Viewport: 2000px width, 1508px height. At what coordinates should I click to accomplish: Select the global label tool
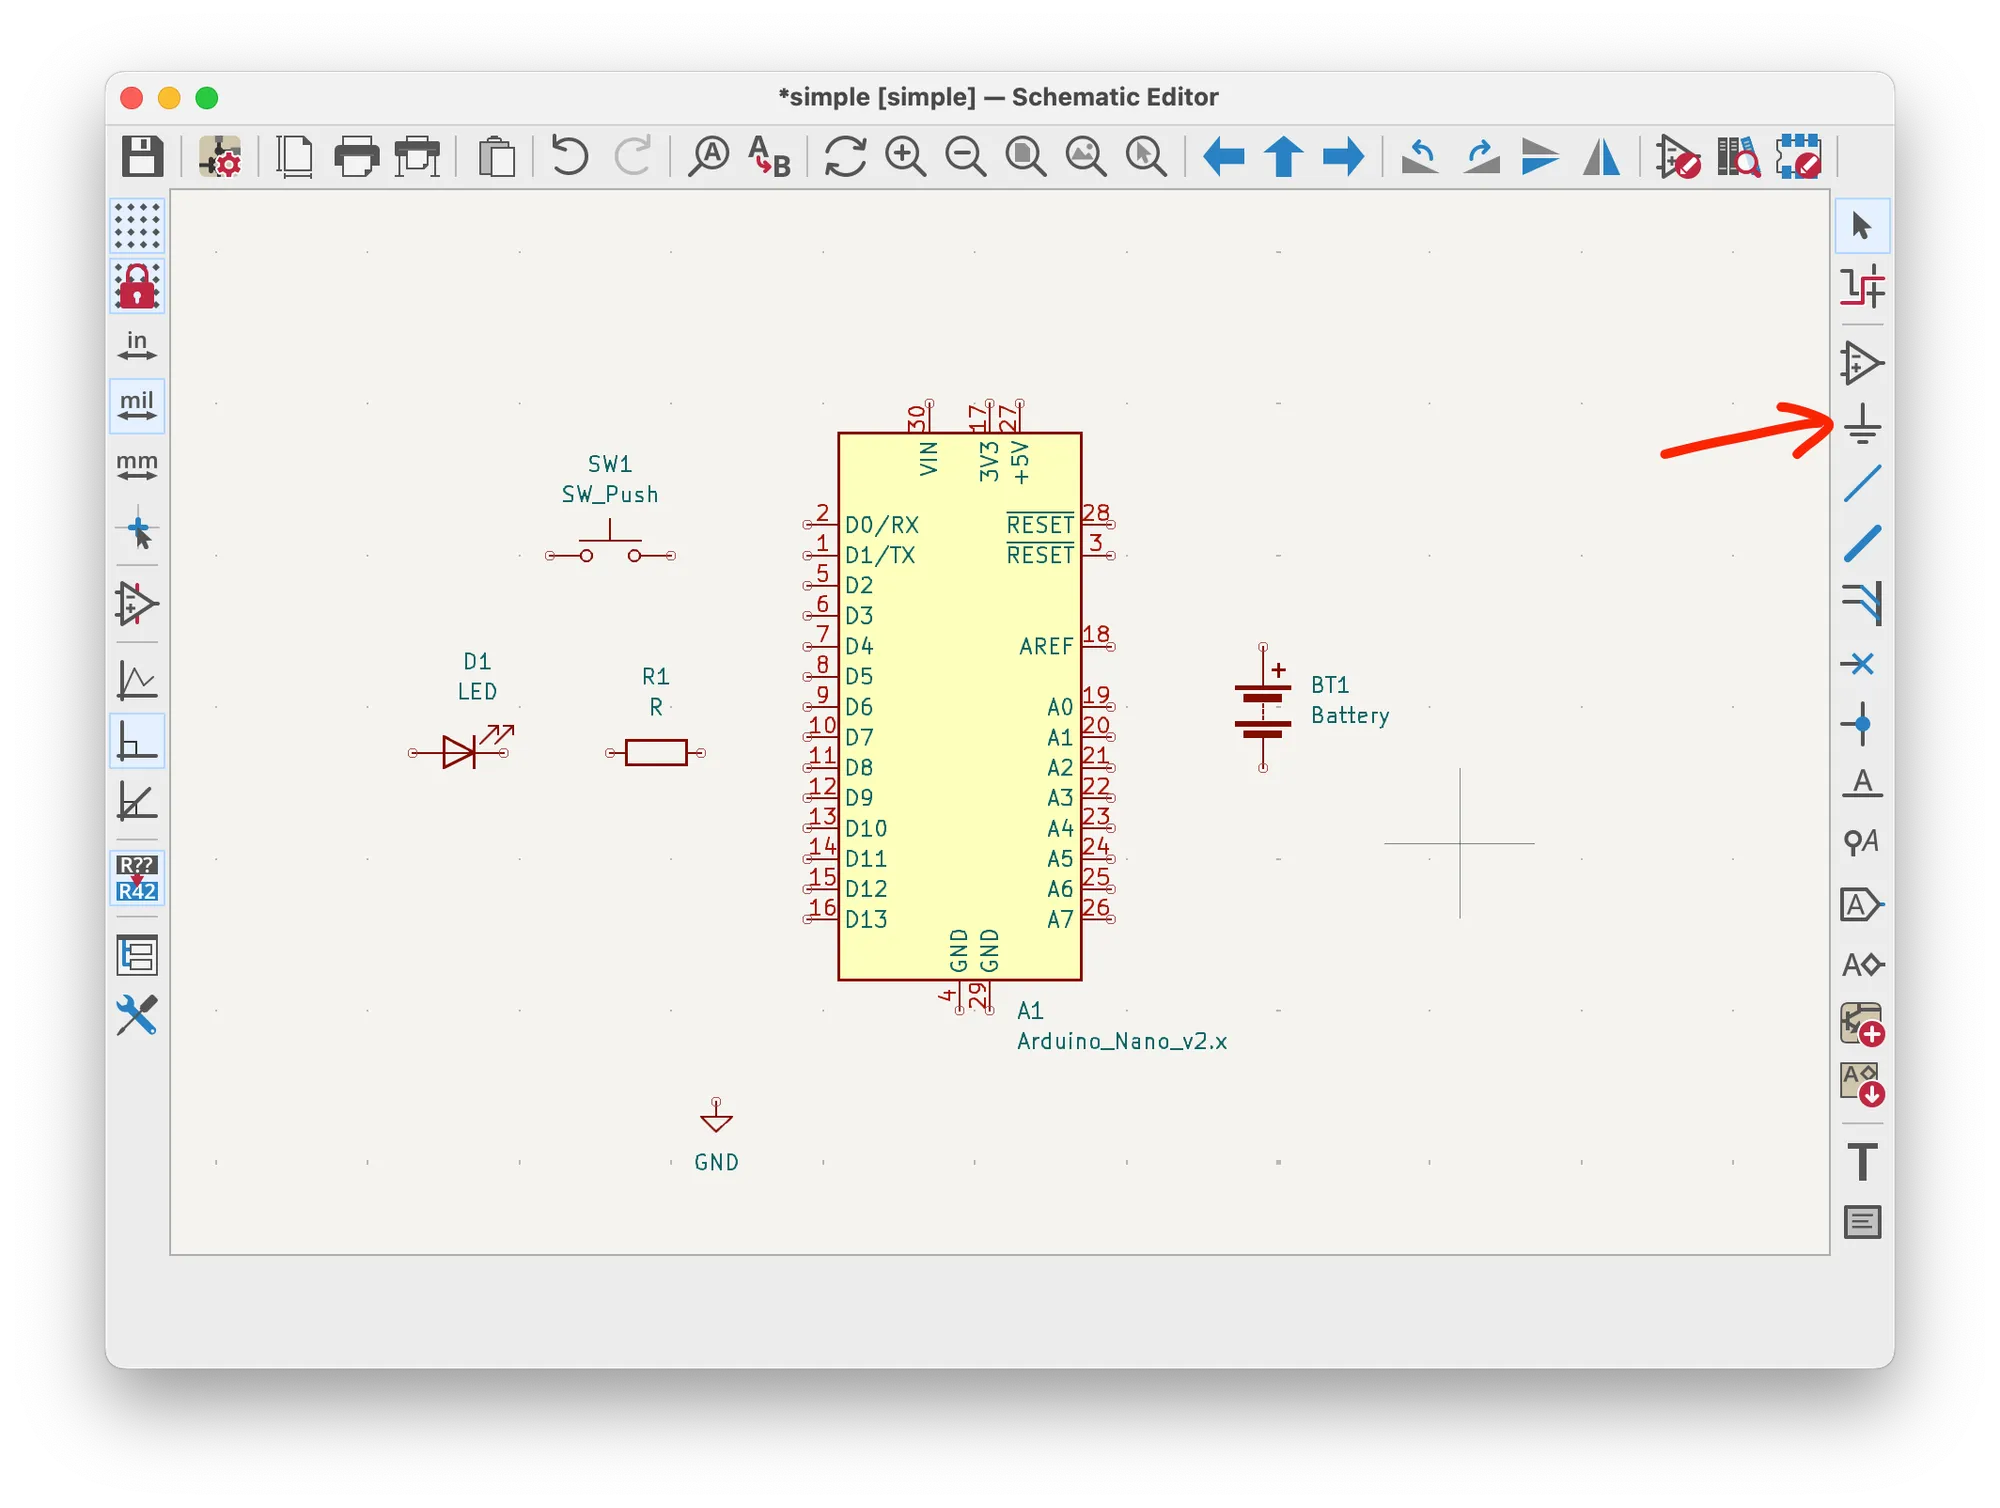(x=1862, y=905)
